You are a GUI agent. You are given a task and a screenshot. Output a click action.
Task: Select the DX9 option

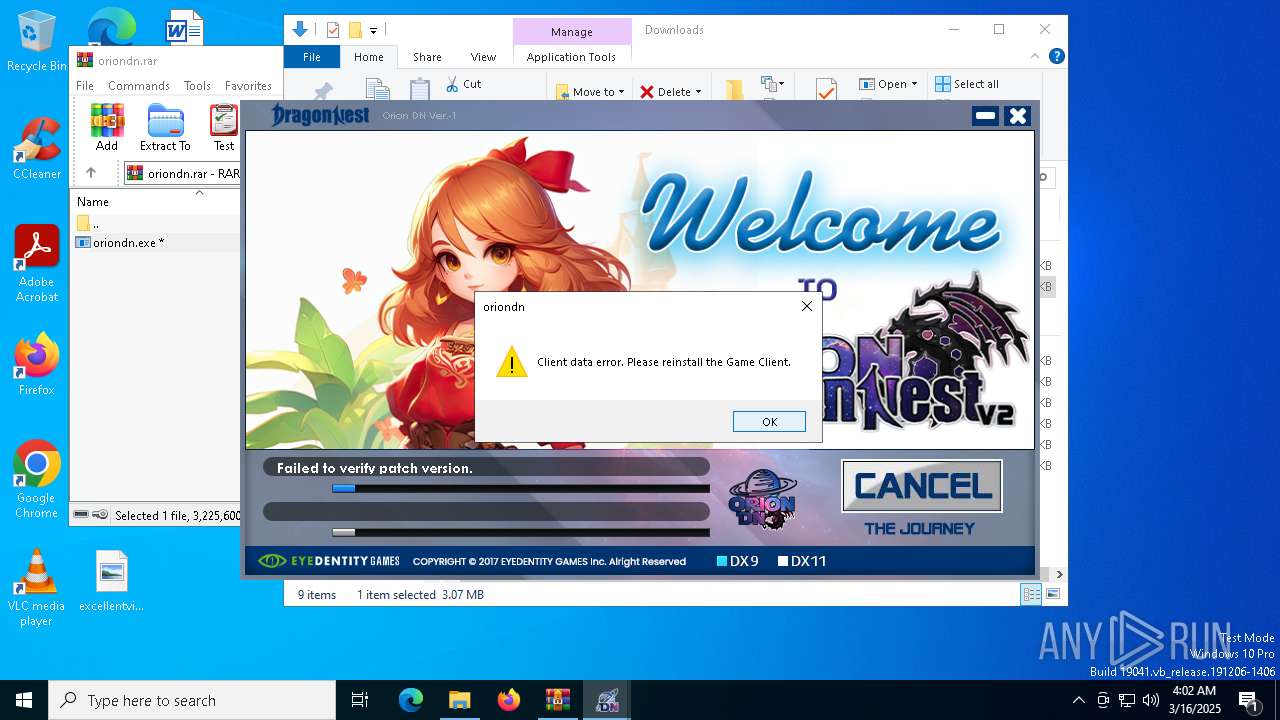[x=738, y=561]
